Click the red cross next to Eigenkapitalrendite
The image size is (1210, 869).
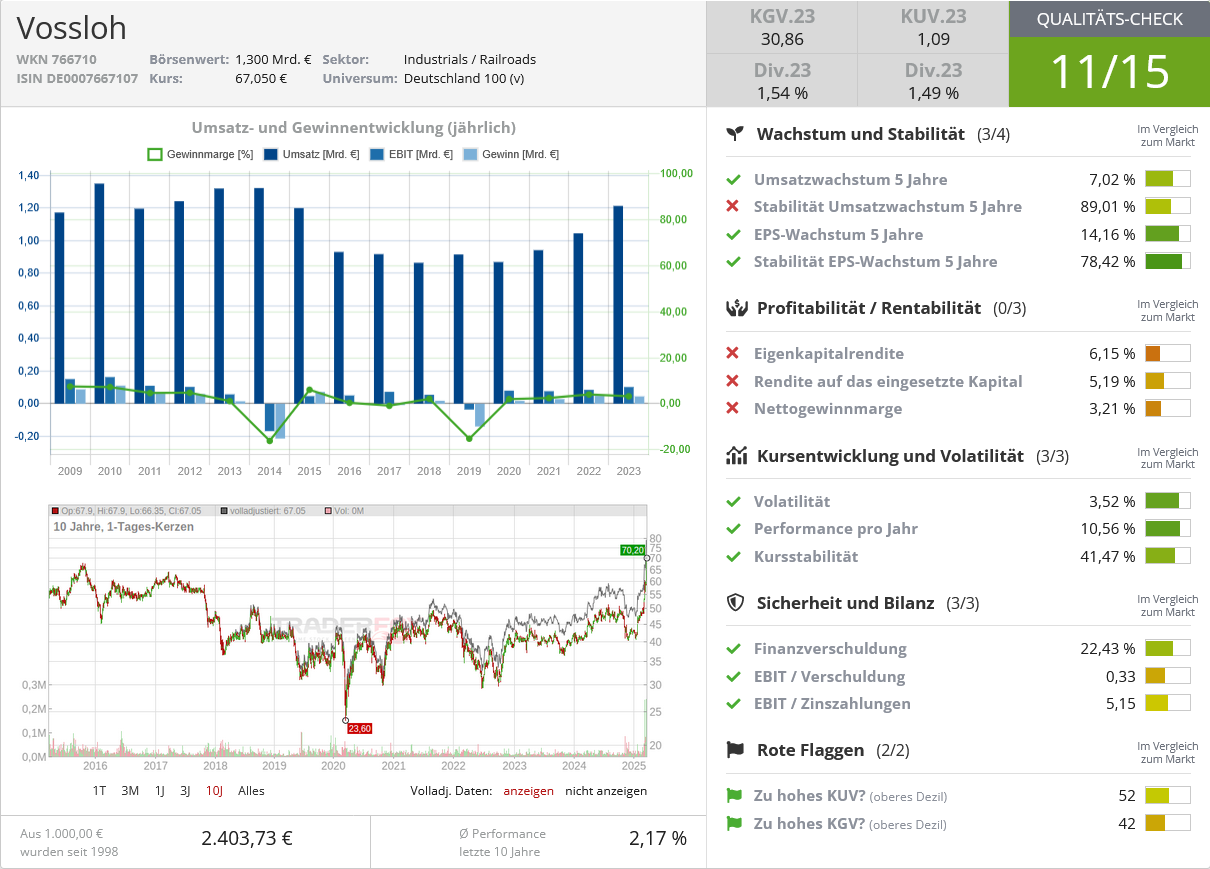733,354
